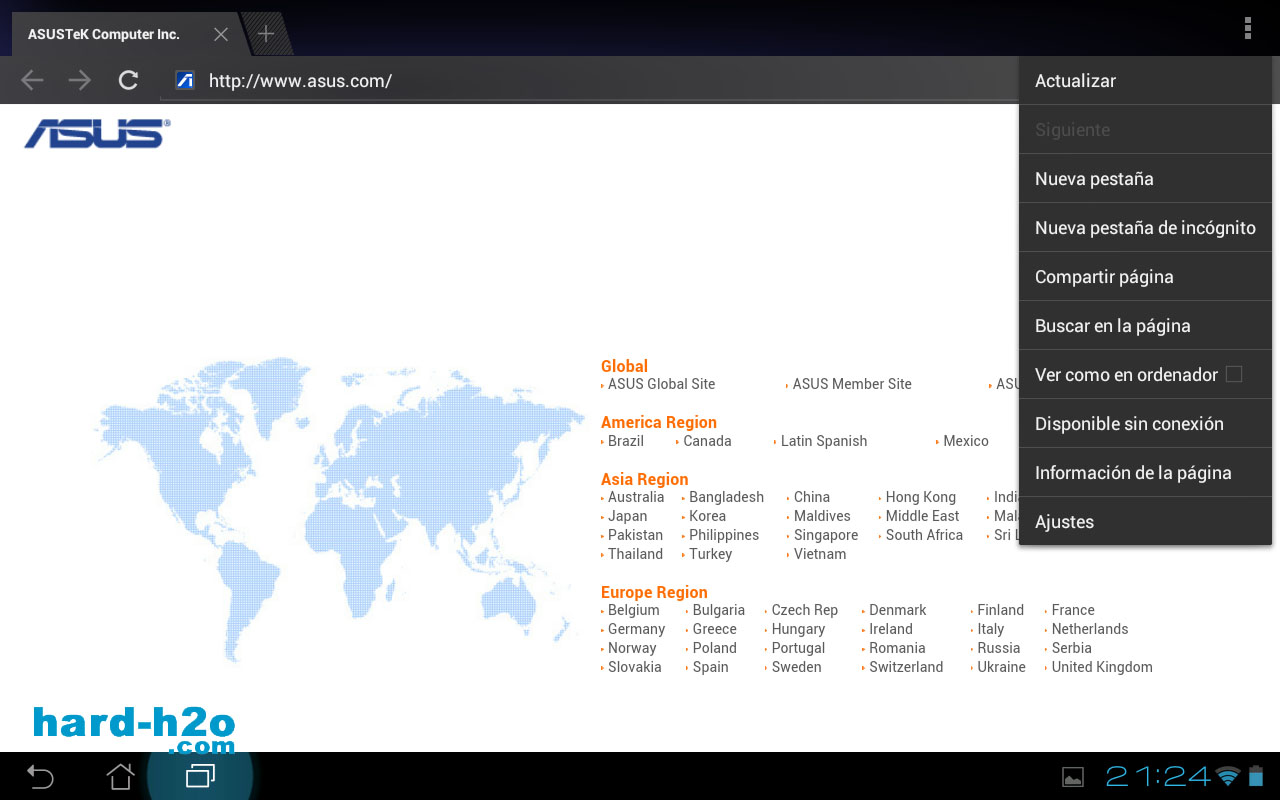The height and width of the screenshot is (800, 1280).
Task: Open the Russia link
Action: (999, 648)
